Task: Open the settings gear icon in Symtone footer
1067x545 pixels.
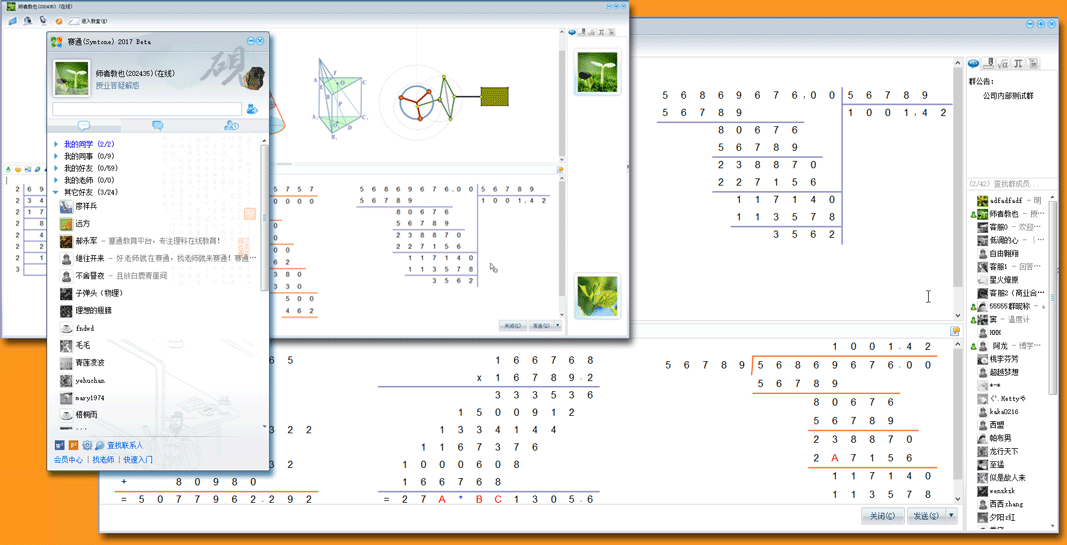Action: point(87,445)
